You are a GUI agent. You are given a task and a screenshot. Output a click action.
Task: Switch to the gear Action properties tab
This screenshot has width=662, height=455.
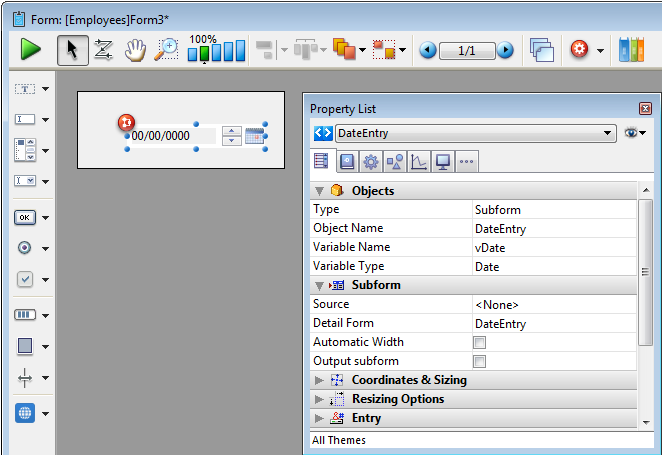pyautogui.click(x=371, y=161)
